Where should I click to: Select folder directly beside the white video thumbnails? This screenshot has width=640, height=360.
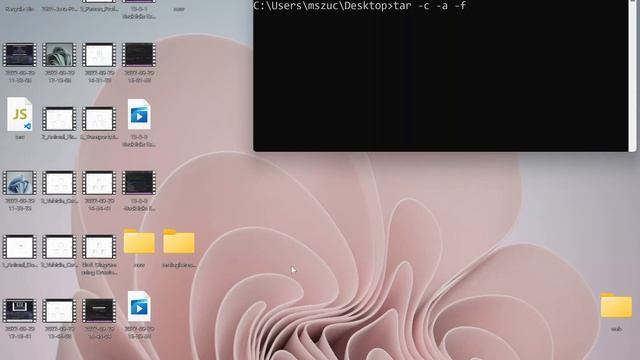tap(139, 241)
